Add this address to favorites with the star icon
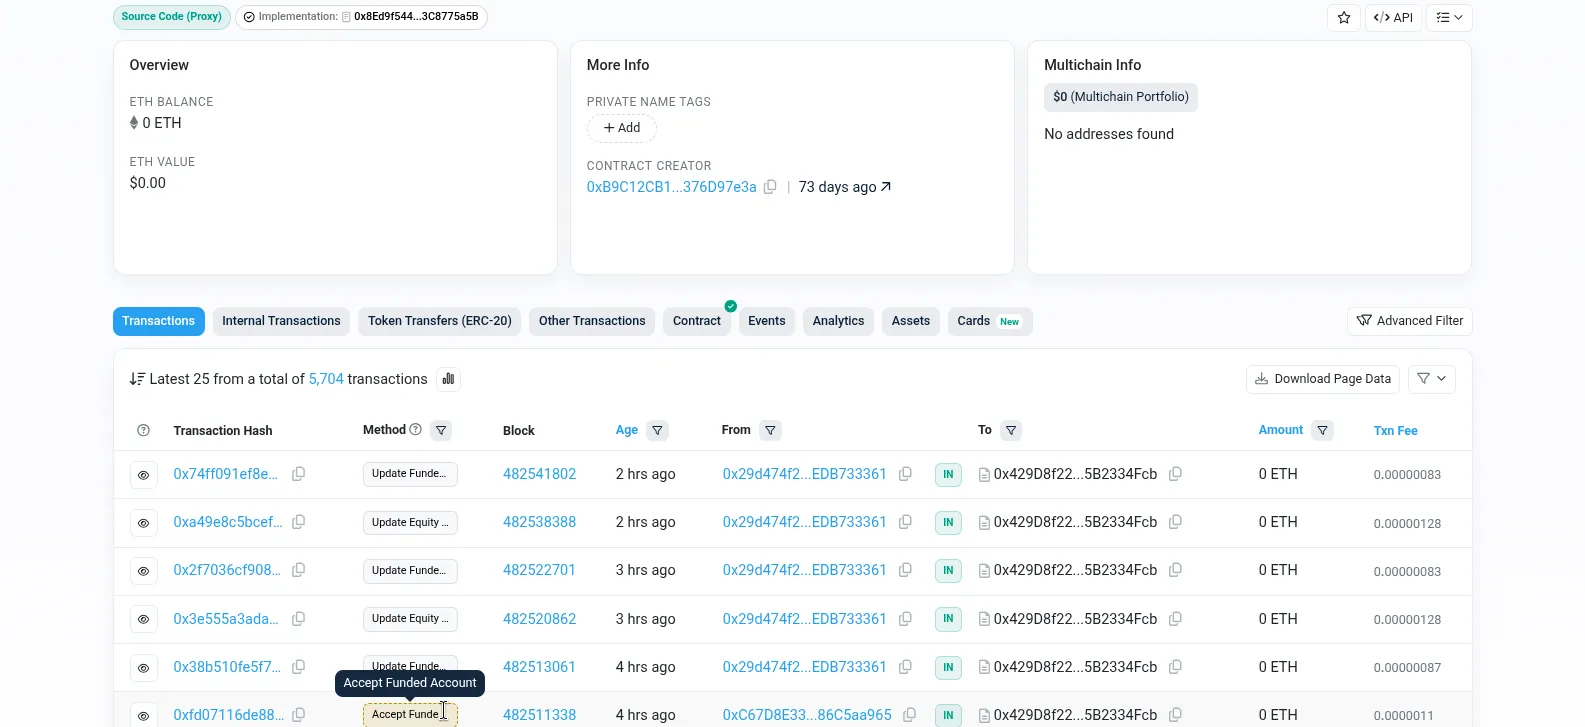The width and height of the screenshot is (1585, 727). click(1344, 18)
